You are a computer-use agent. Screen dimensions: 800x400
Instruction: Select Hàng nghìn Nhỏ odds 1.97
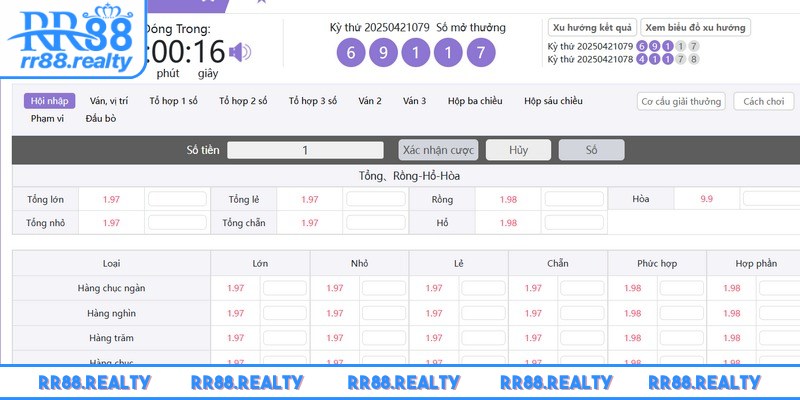point(335,313)
